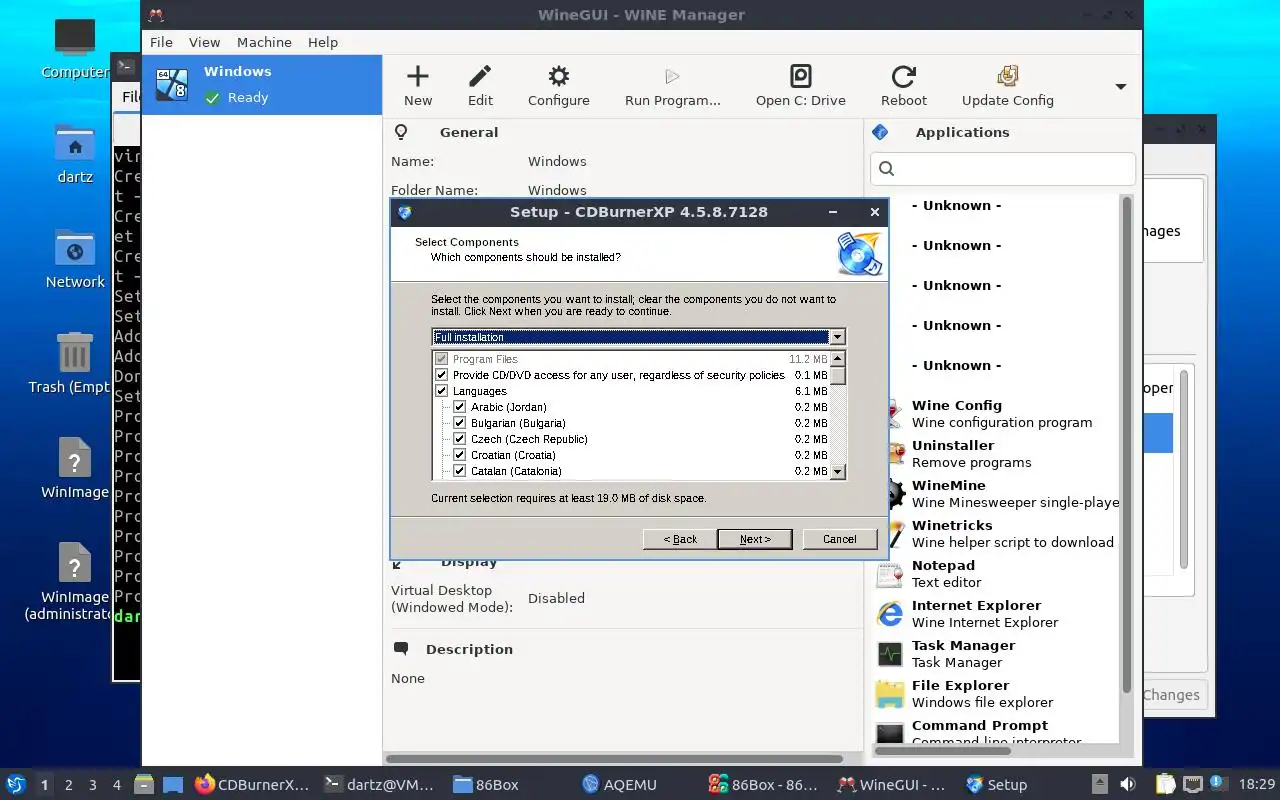Toggle the Program Files checkbox

point(441,359)
